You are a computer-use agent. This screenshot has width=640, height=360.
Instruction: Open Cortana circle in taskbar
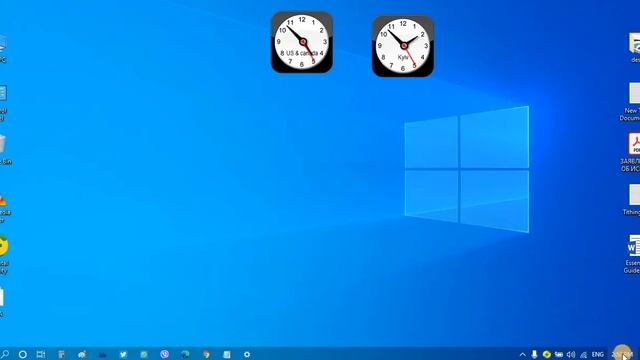[x=23, y=354]
